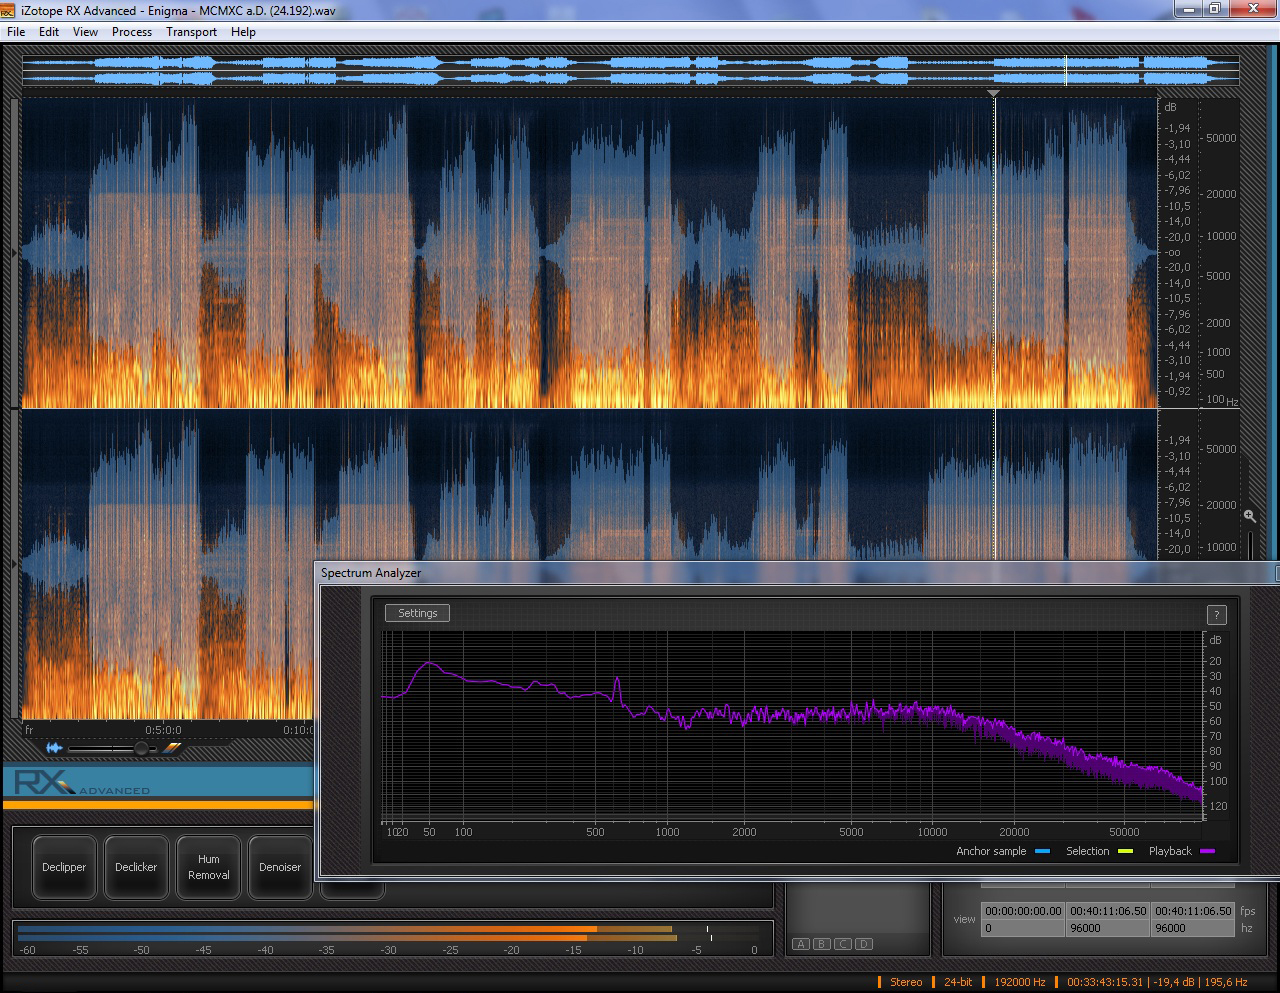Click the spectrogram view icon beside the opacity slider
Image resolution: width=1280 pixels, height=993 pixels.
[172, 748]
